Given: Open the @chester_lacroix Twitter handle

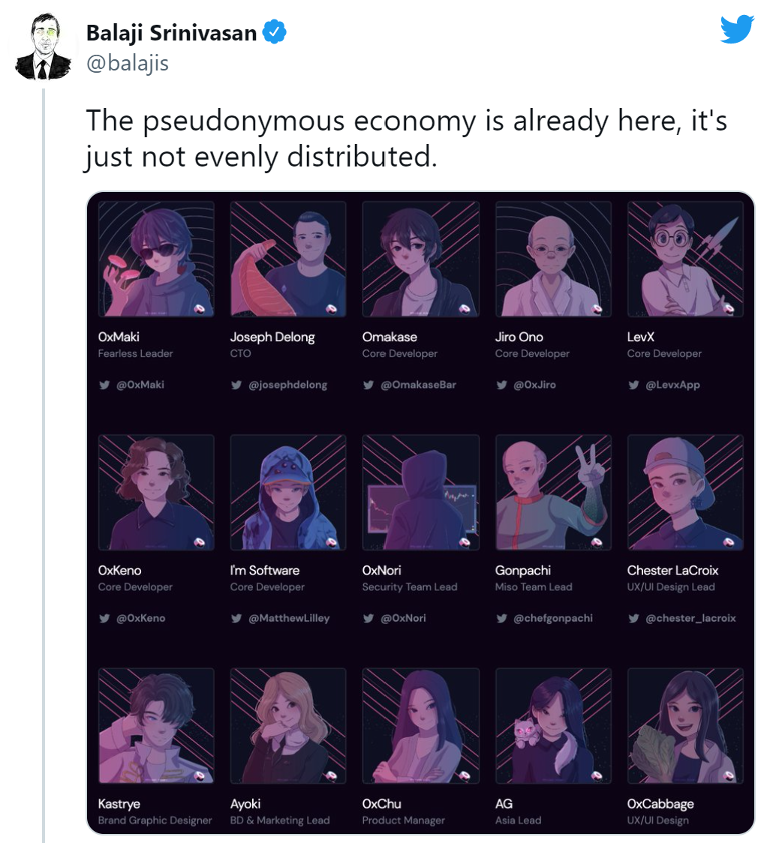Looking at the screenshot, I should [691, 618].
